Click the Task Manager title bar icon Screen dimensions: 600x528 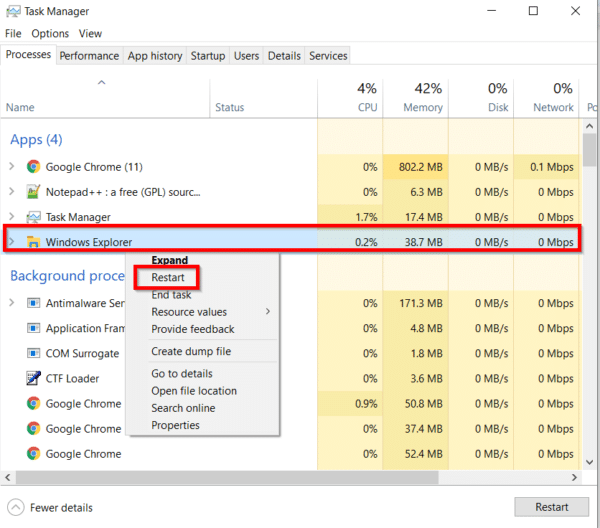pyautogui.click(x=13, y=11)
